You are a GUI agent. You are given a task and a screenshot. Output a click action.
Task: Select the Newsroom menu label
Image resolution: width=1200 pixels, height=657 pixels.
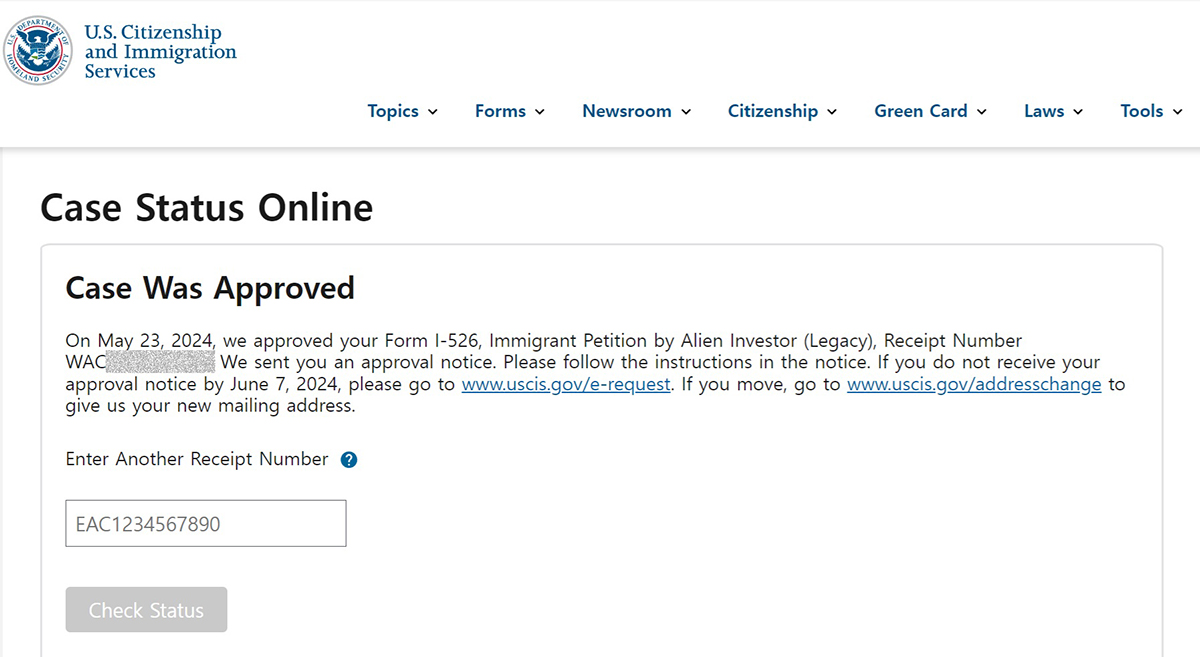(x=627, y=111)
